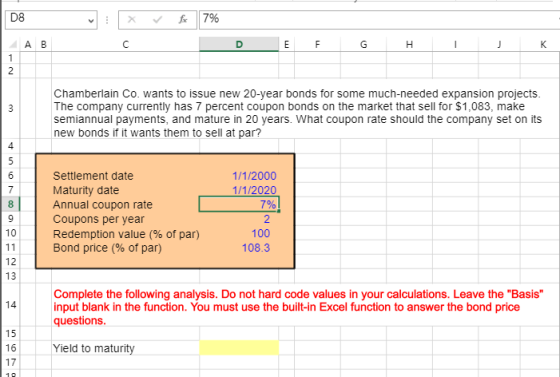
Task: Select row 16 header
Action: (10, 348)
